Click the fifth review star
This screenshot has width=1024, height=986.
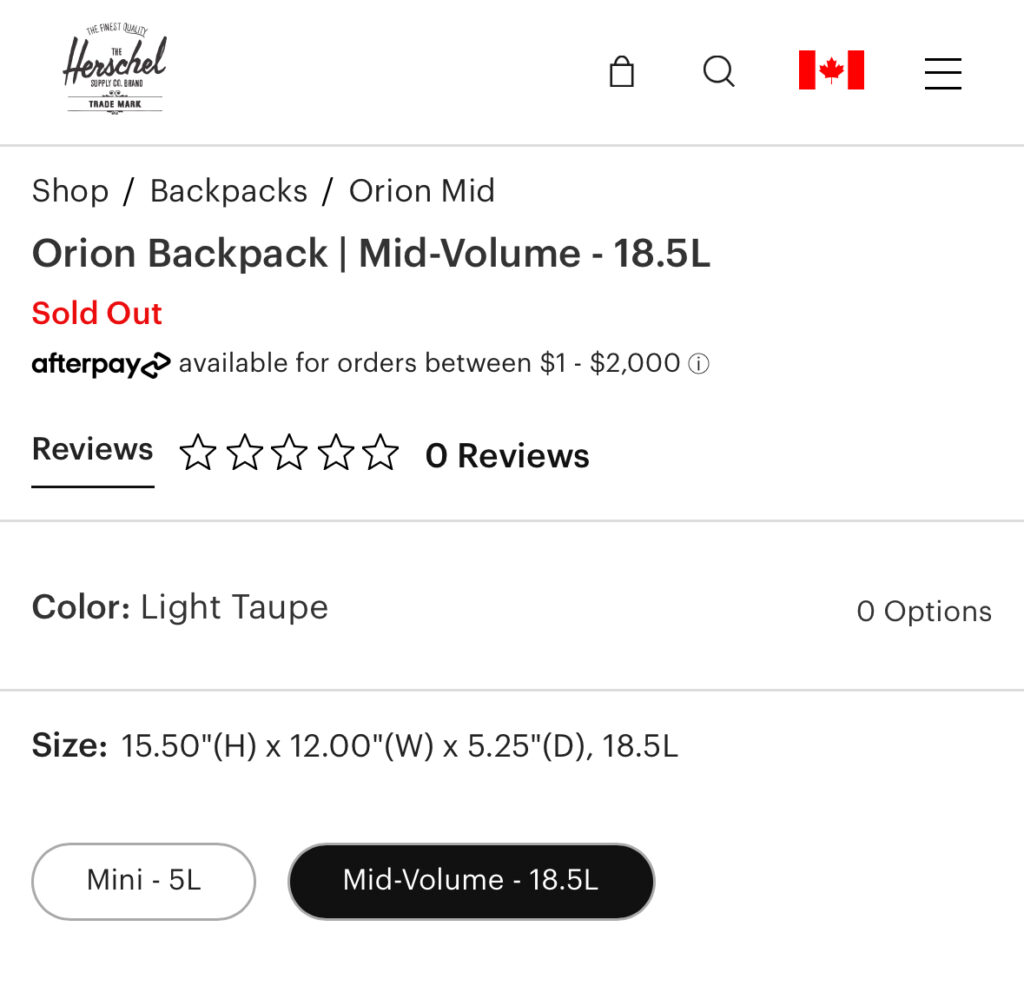click(380, 454)
